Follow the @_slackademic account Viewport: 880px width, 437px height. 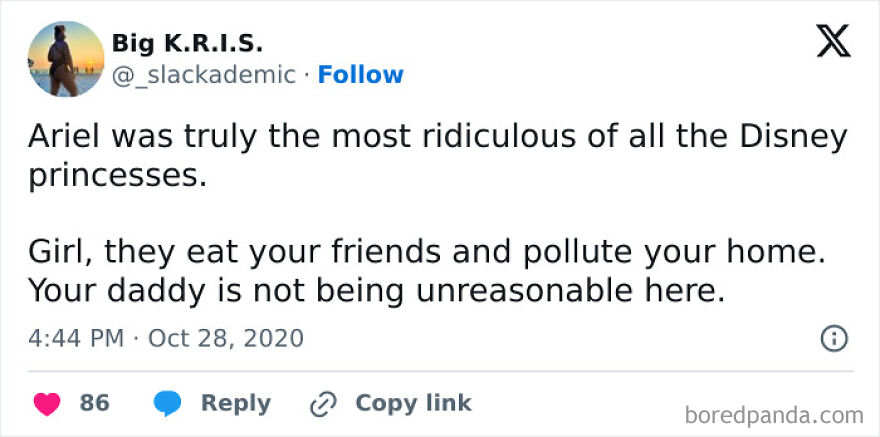point(360,75)
